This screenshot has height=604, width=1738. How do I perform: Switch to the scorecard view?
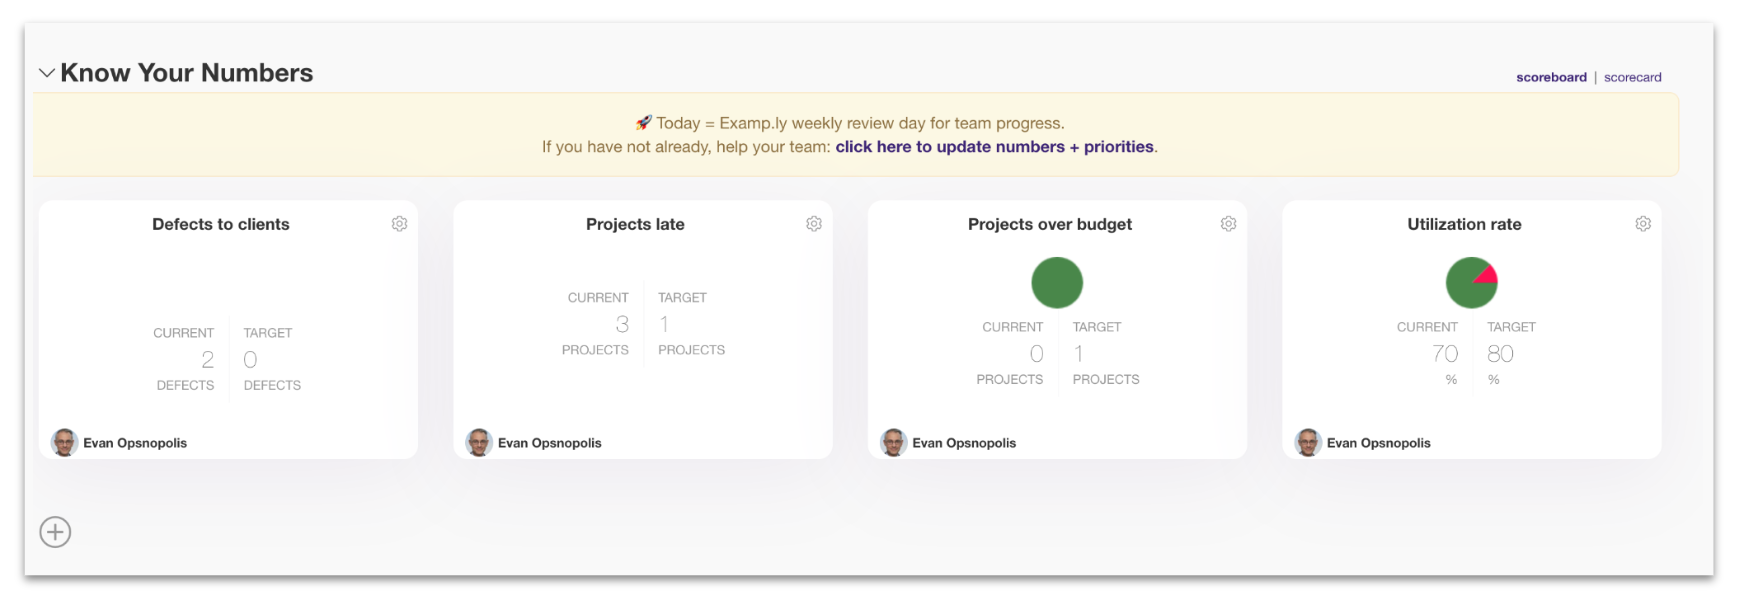(x=1632, y=77)
